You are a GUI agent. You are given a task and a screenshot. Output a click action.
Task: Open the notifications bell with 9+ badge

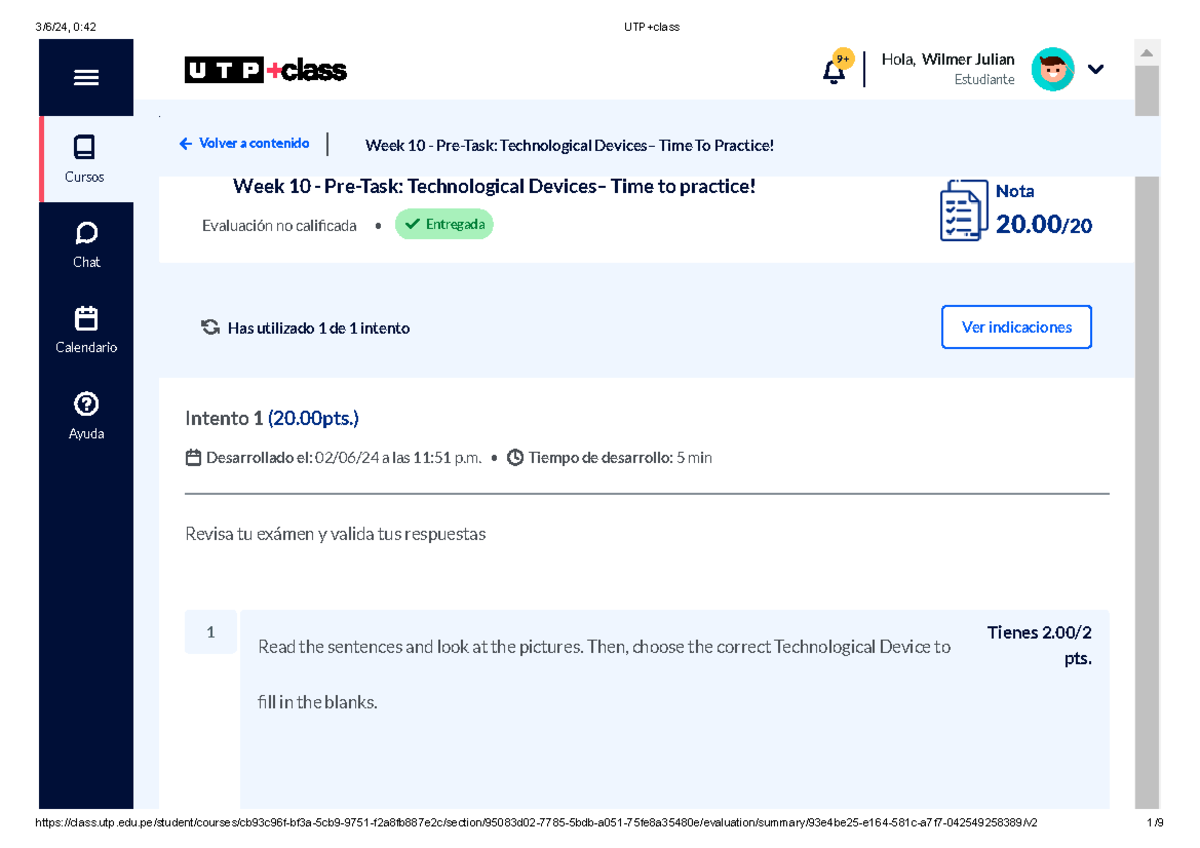click(x=833, y=68)
